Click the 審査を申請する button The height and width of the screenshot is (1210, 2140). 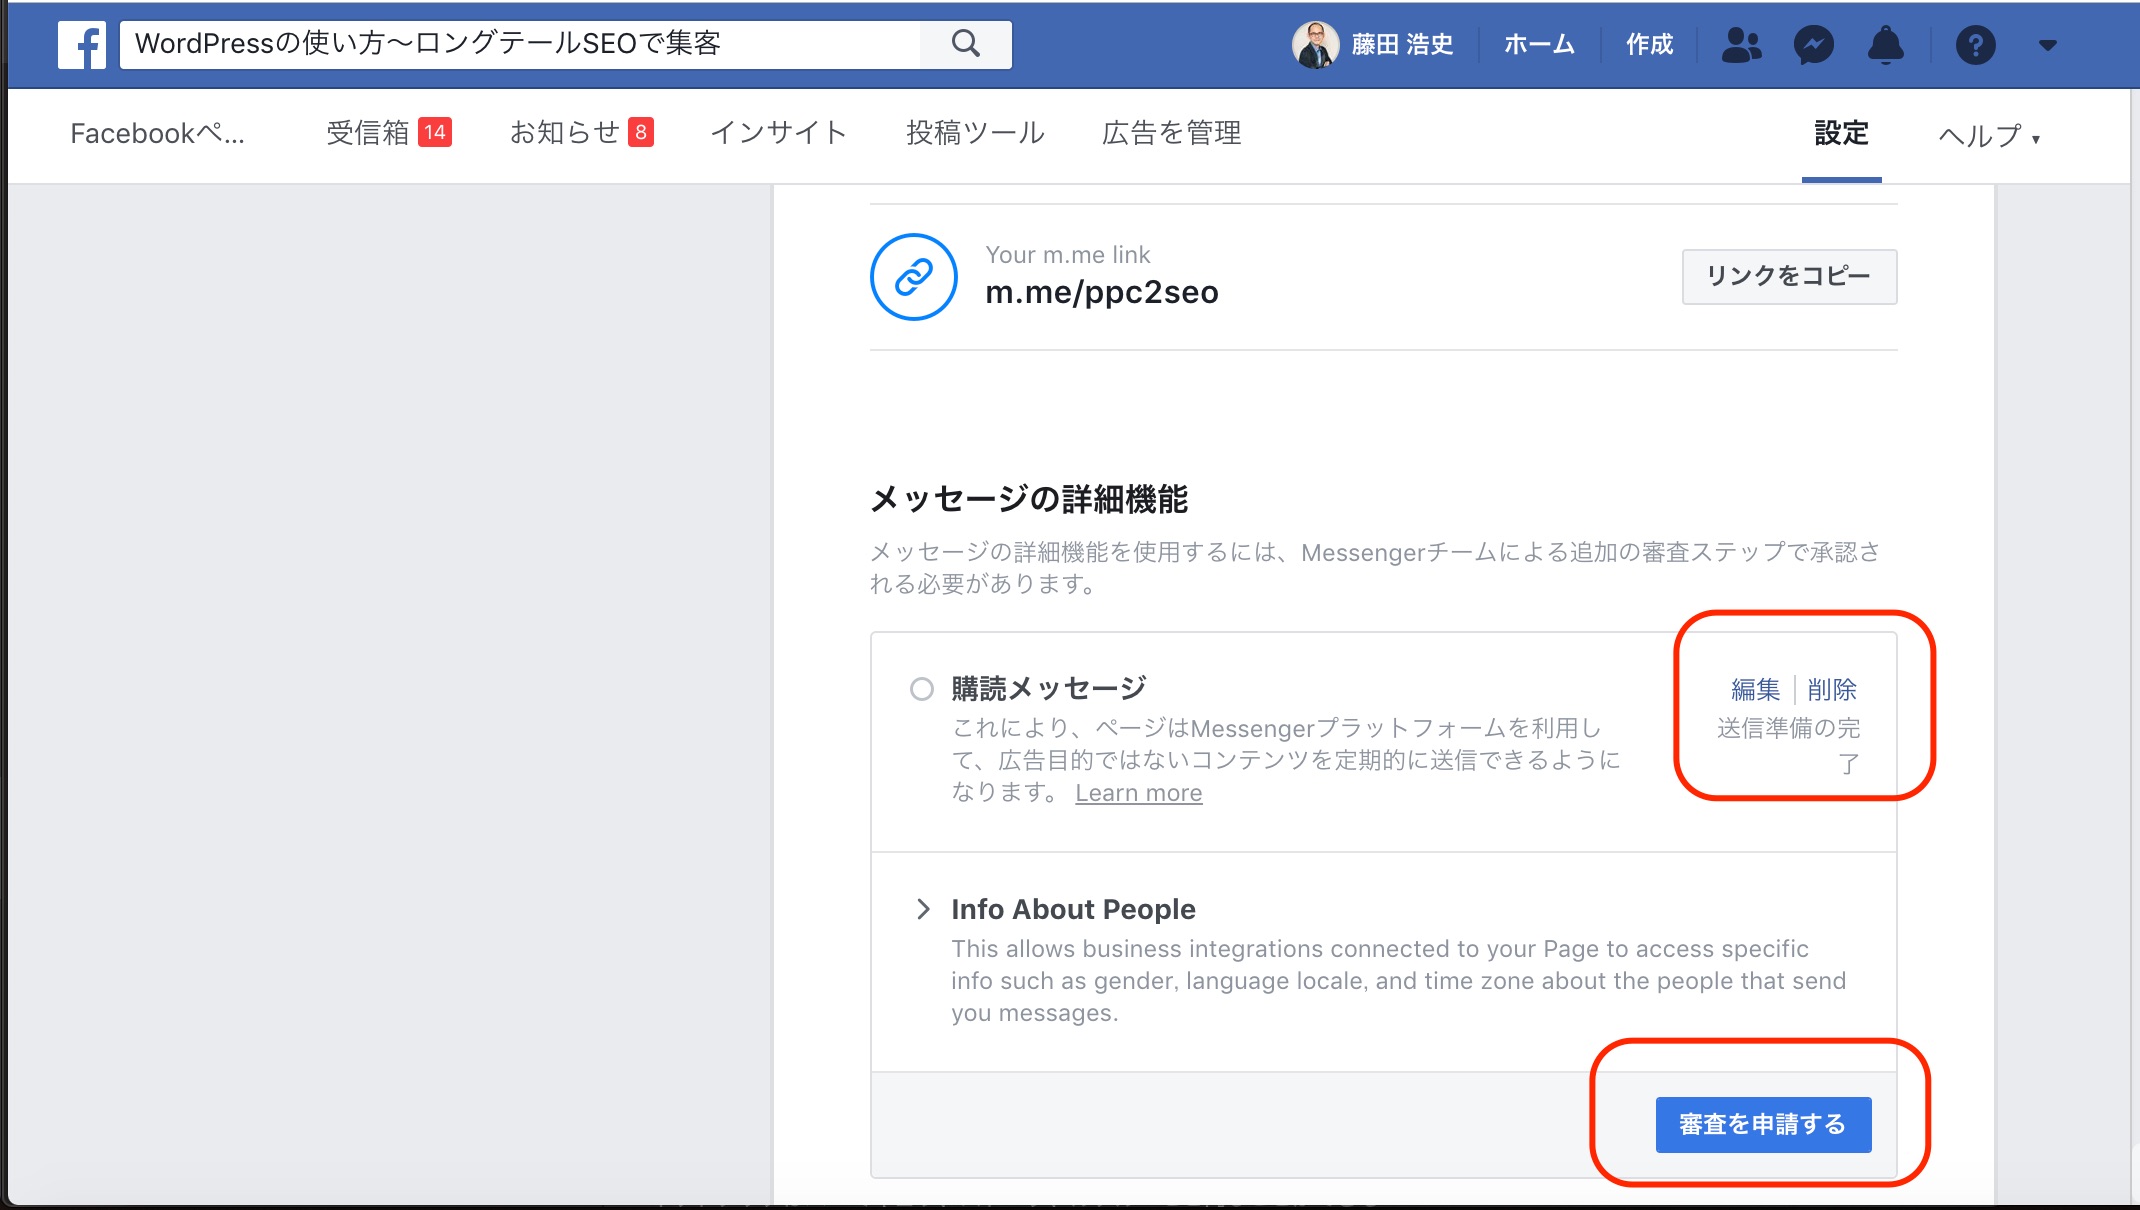pyautogui.click(x=1763, y=1125)
